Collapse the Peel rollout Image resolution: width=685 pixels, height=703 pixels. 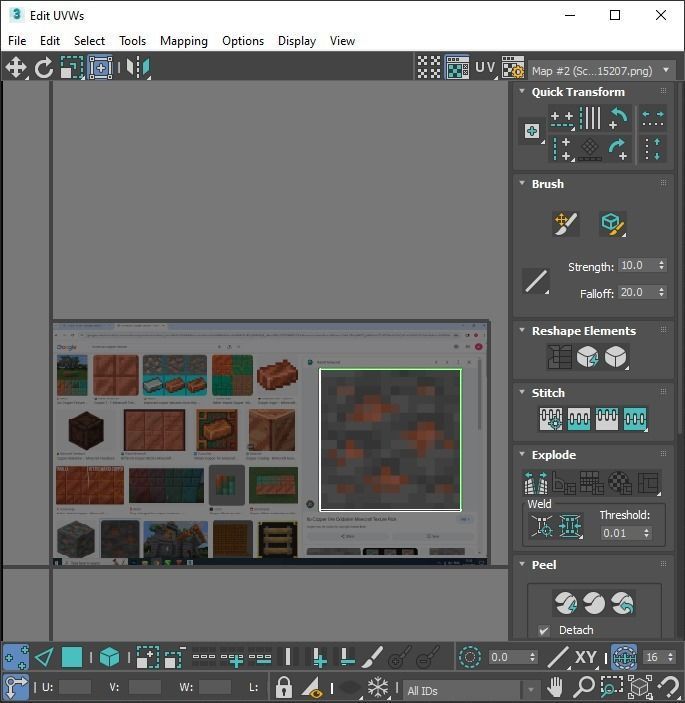click(522, 564)
